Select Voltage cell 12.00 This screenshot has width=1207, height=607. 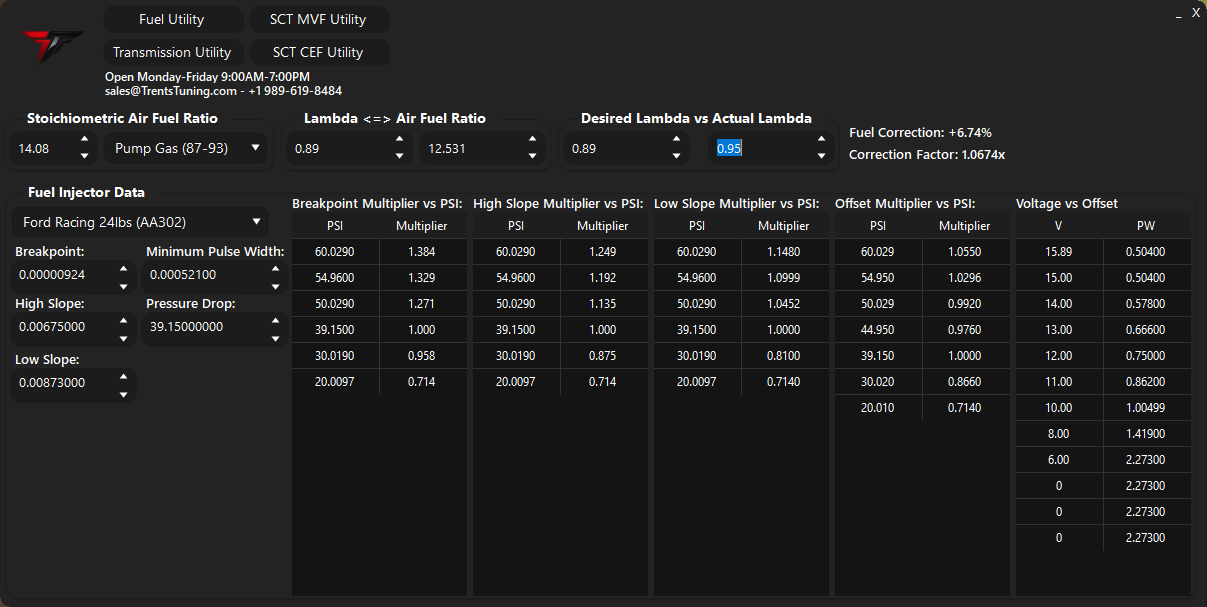[x=1059, y=356]
